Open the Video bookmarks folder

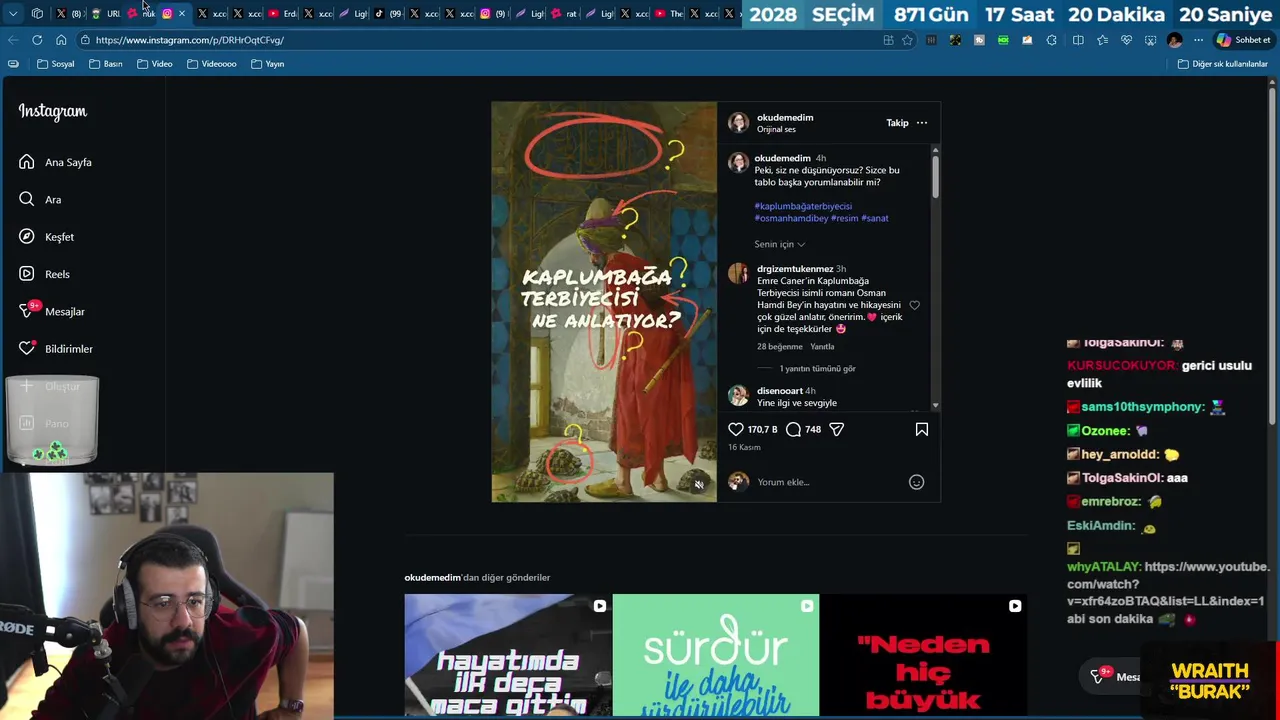(155, 64)
